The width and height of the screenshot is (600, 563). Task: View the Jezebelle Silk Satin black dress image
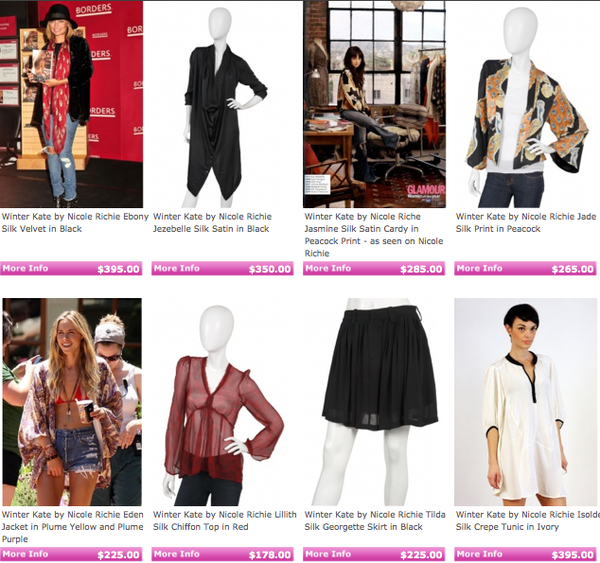point(222,104)
